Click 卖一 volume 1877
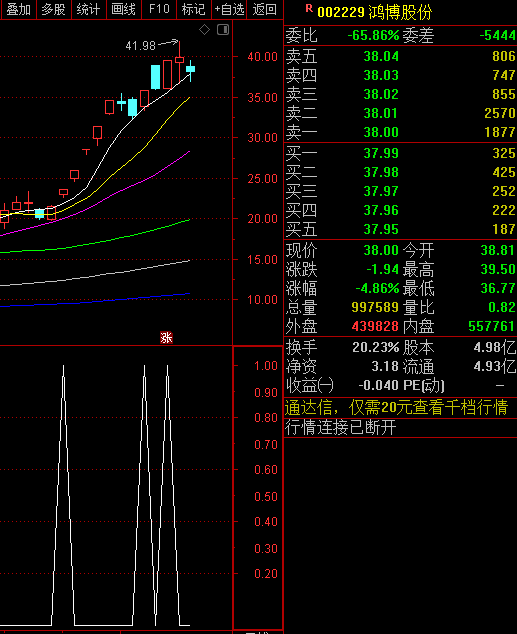 coord(500,132)
